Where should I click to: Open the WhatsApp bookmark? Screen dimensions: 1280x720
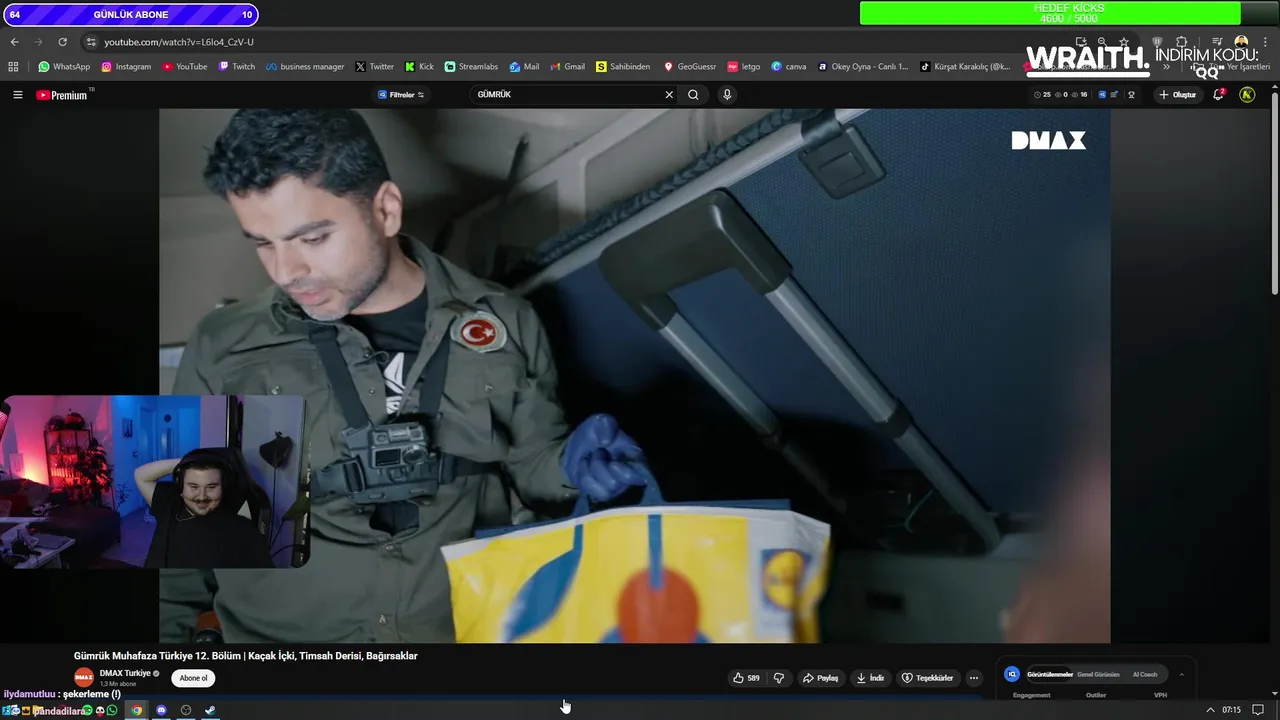[x=64, y=67]
